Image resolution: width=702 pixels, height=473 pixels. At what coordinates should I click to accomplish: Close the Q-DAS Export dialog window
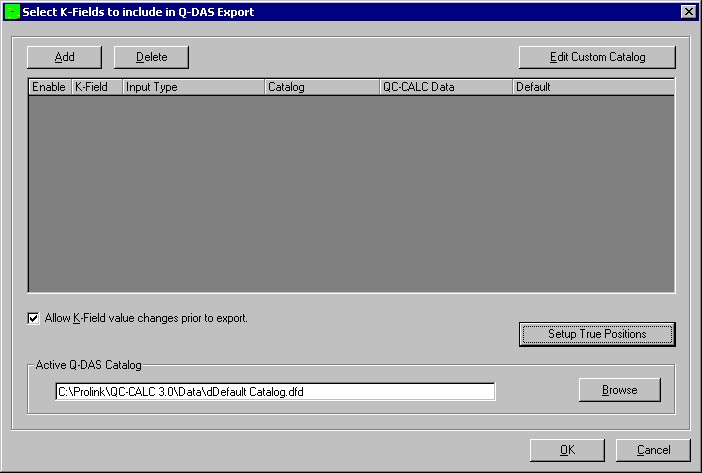click(689, 12)
